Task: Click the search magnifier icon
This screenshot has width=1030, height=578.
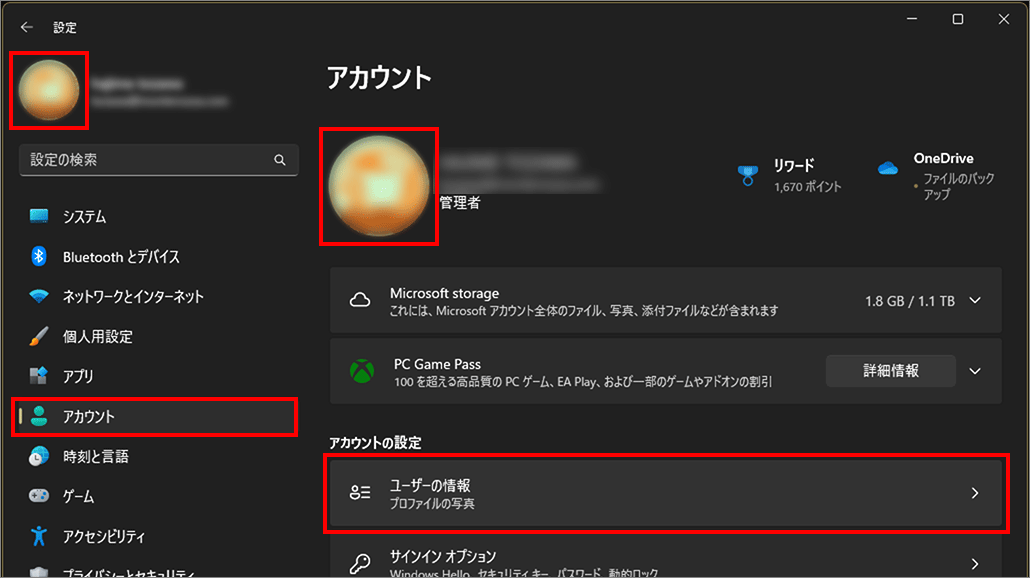Action: (280, 160)
